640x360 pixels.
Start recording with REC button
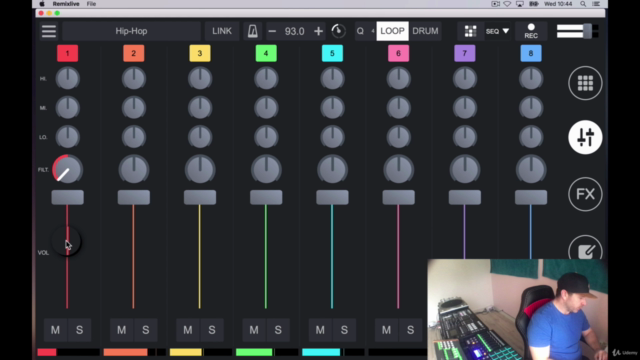[x=531, y=31]
